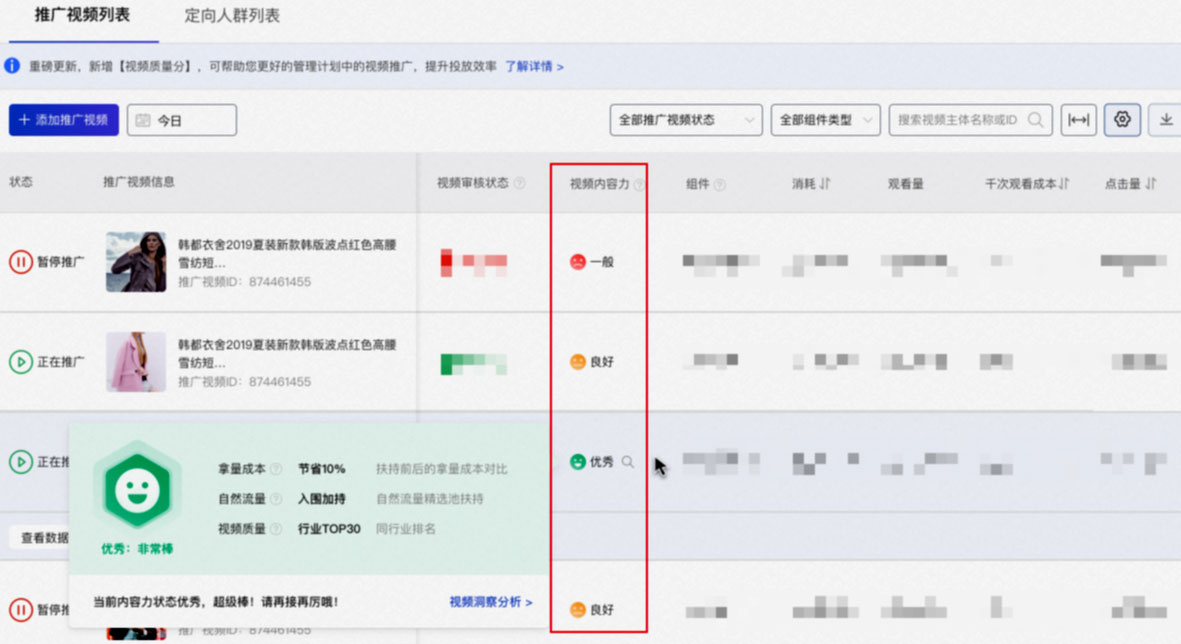Click the green smiley hexagon badge in the popup
This screenshot has height=644, width=1181.
(x=137, y=490)
